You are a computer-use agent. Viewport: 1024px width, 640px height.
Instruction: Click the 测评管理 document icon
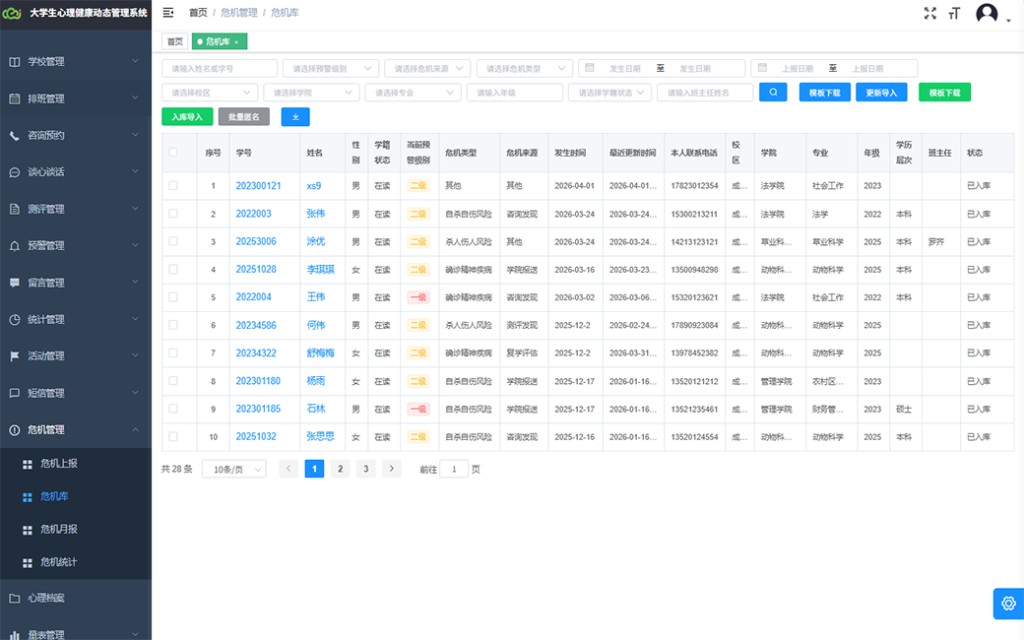click(14, 209)
